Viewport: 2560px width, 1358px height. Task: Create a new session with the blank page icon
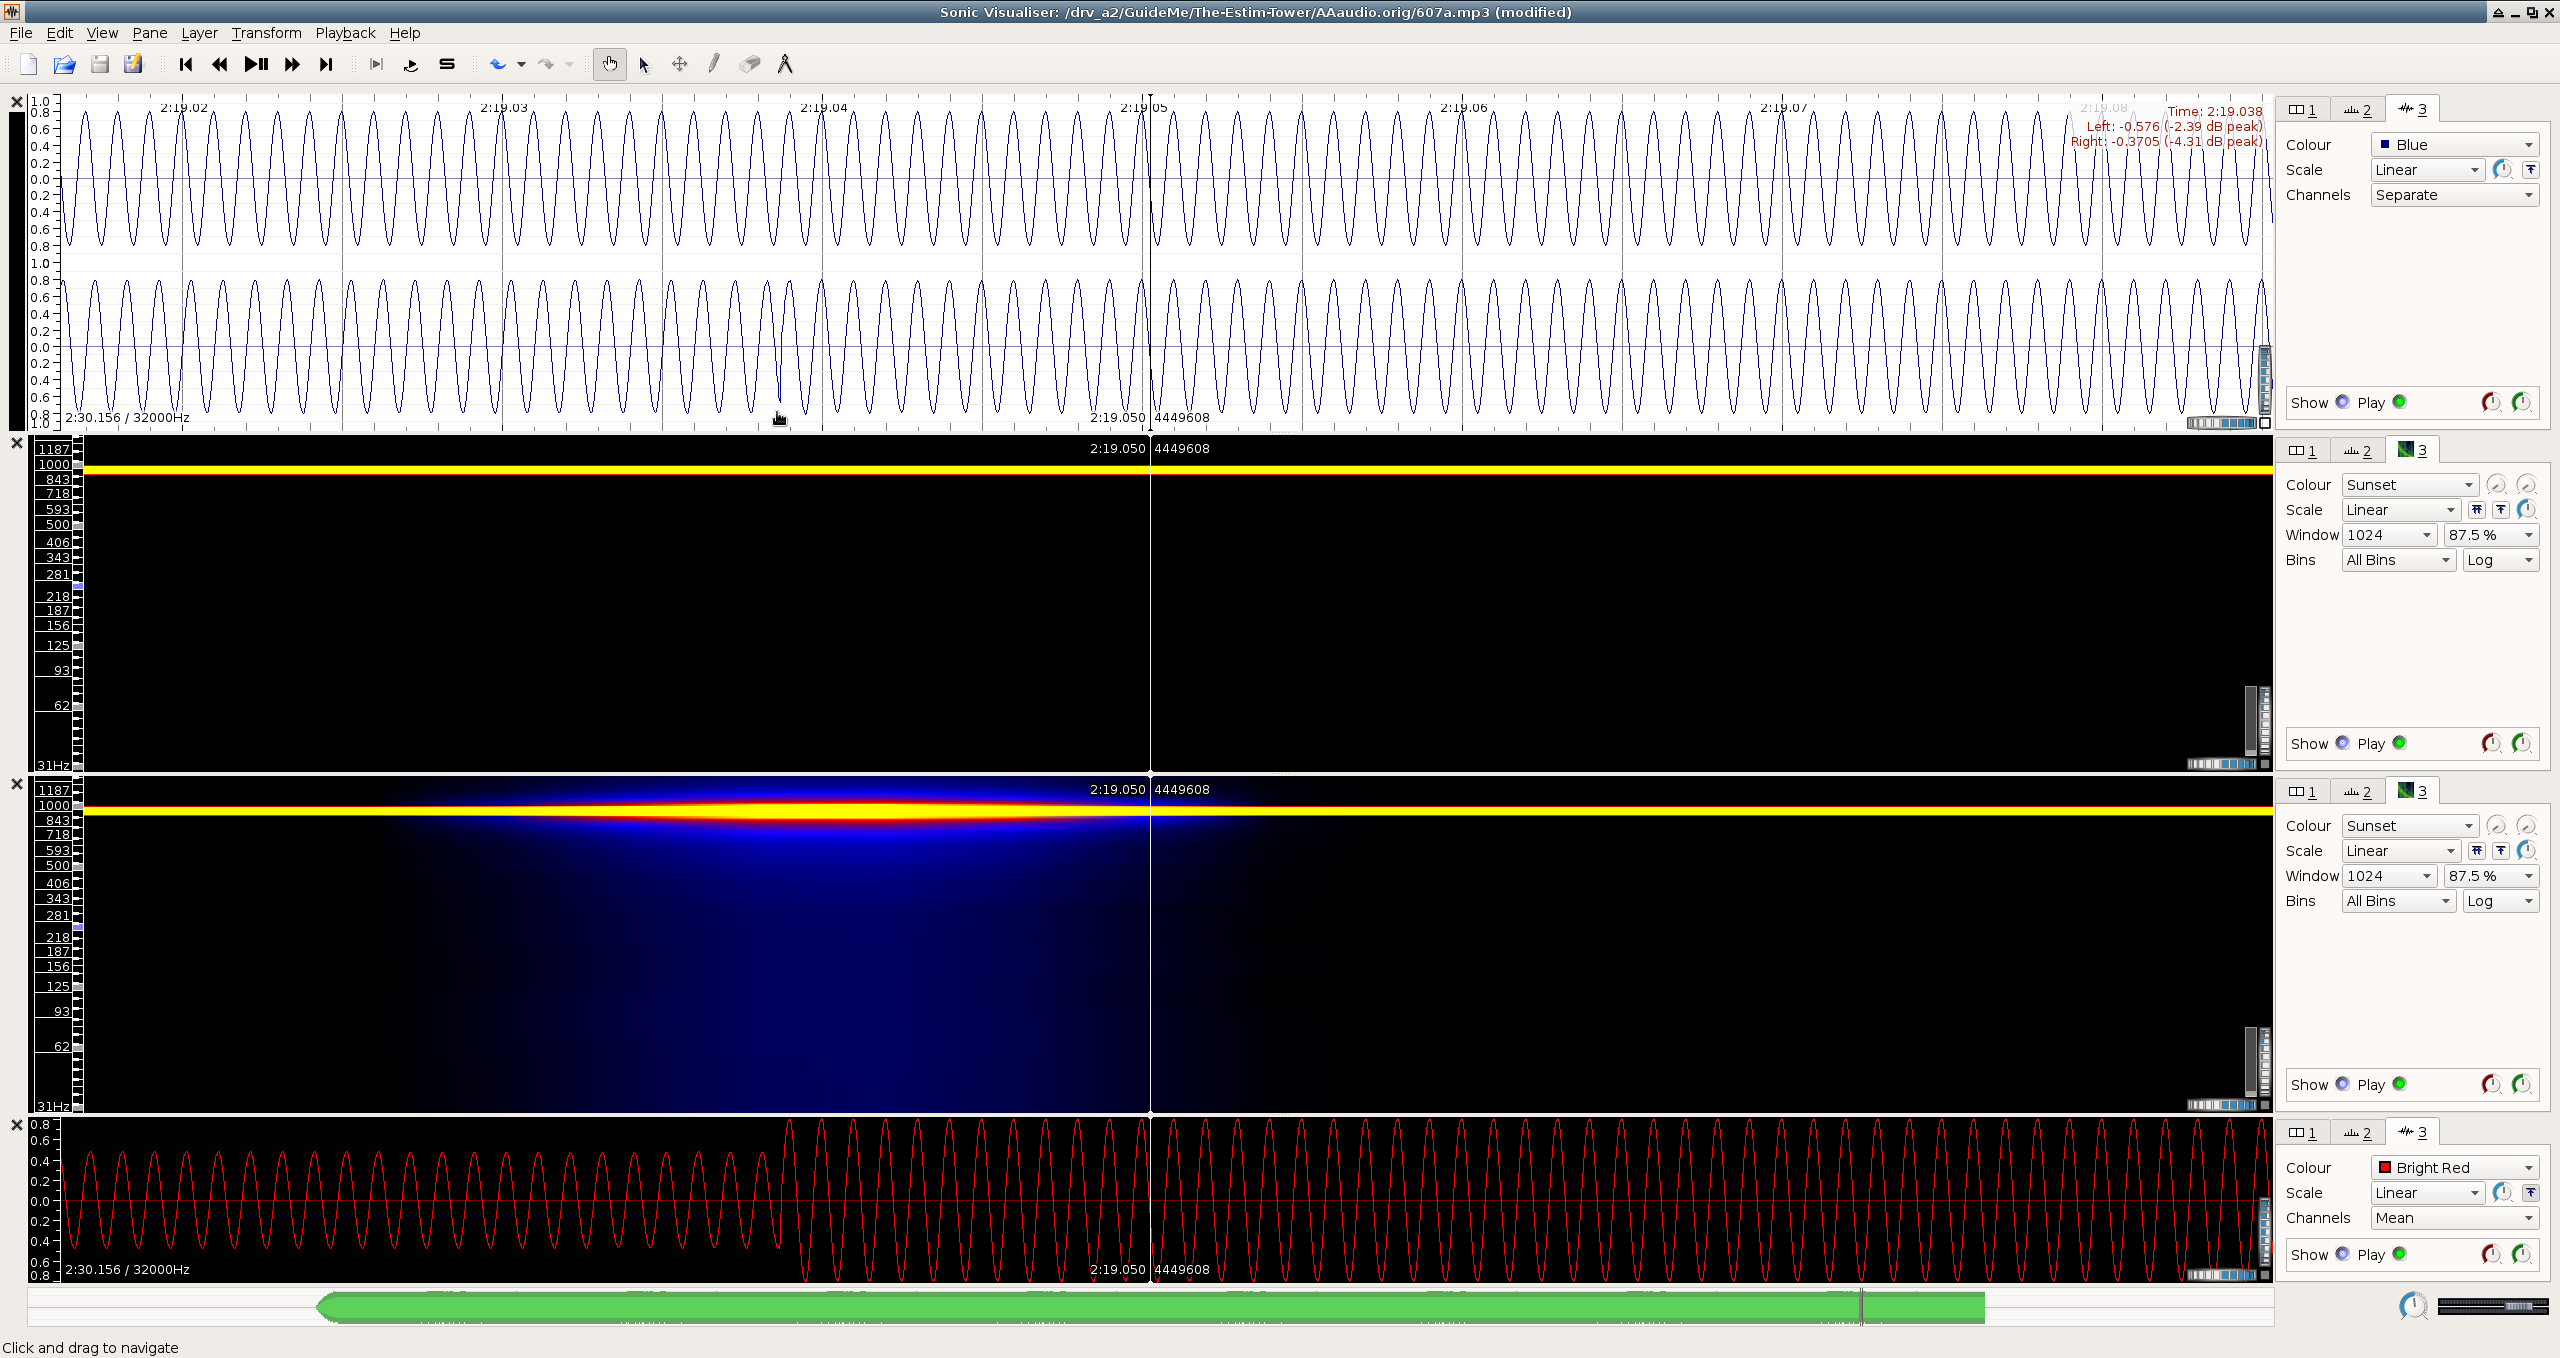(x=29, y=65)
